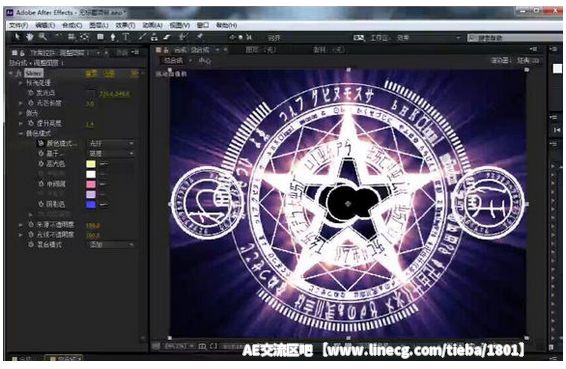Select the Selection arrow tool
Viewport: 566px width, 369px height.
pyautogui.click(x=17, y=37)
